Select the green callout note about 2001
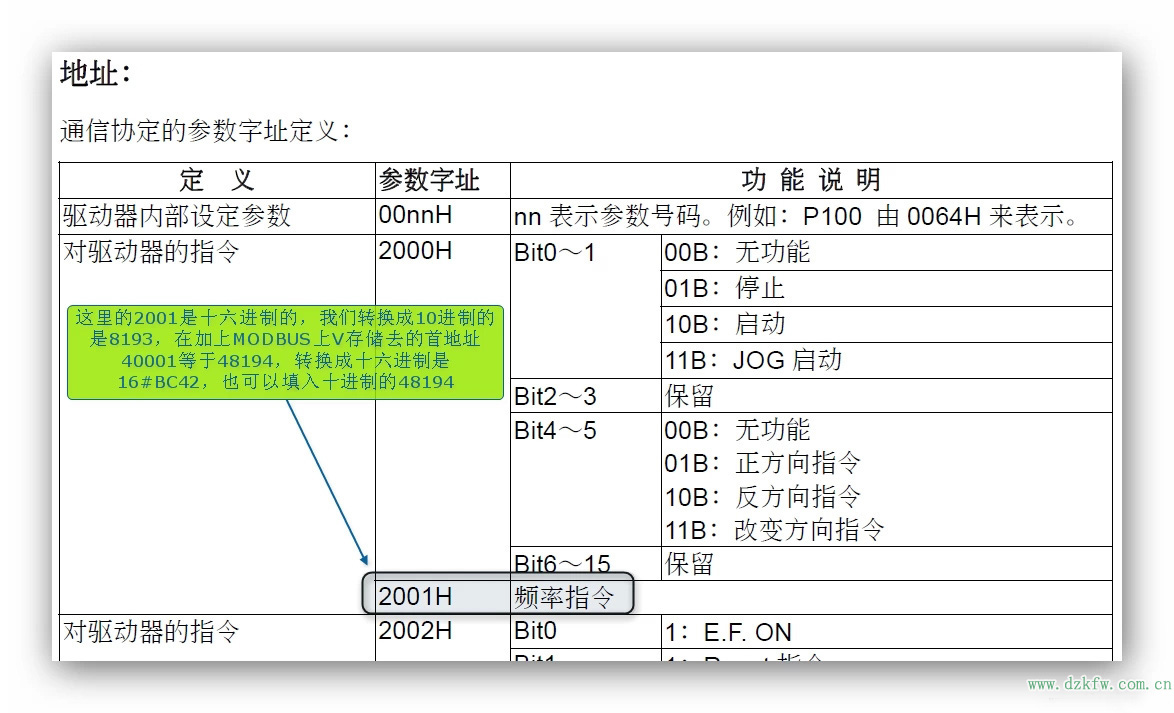 point(285,351)
